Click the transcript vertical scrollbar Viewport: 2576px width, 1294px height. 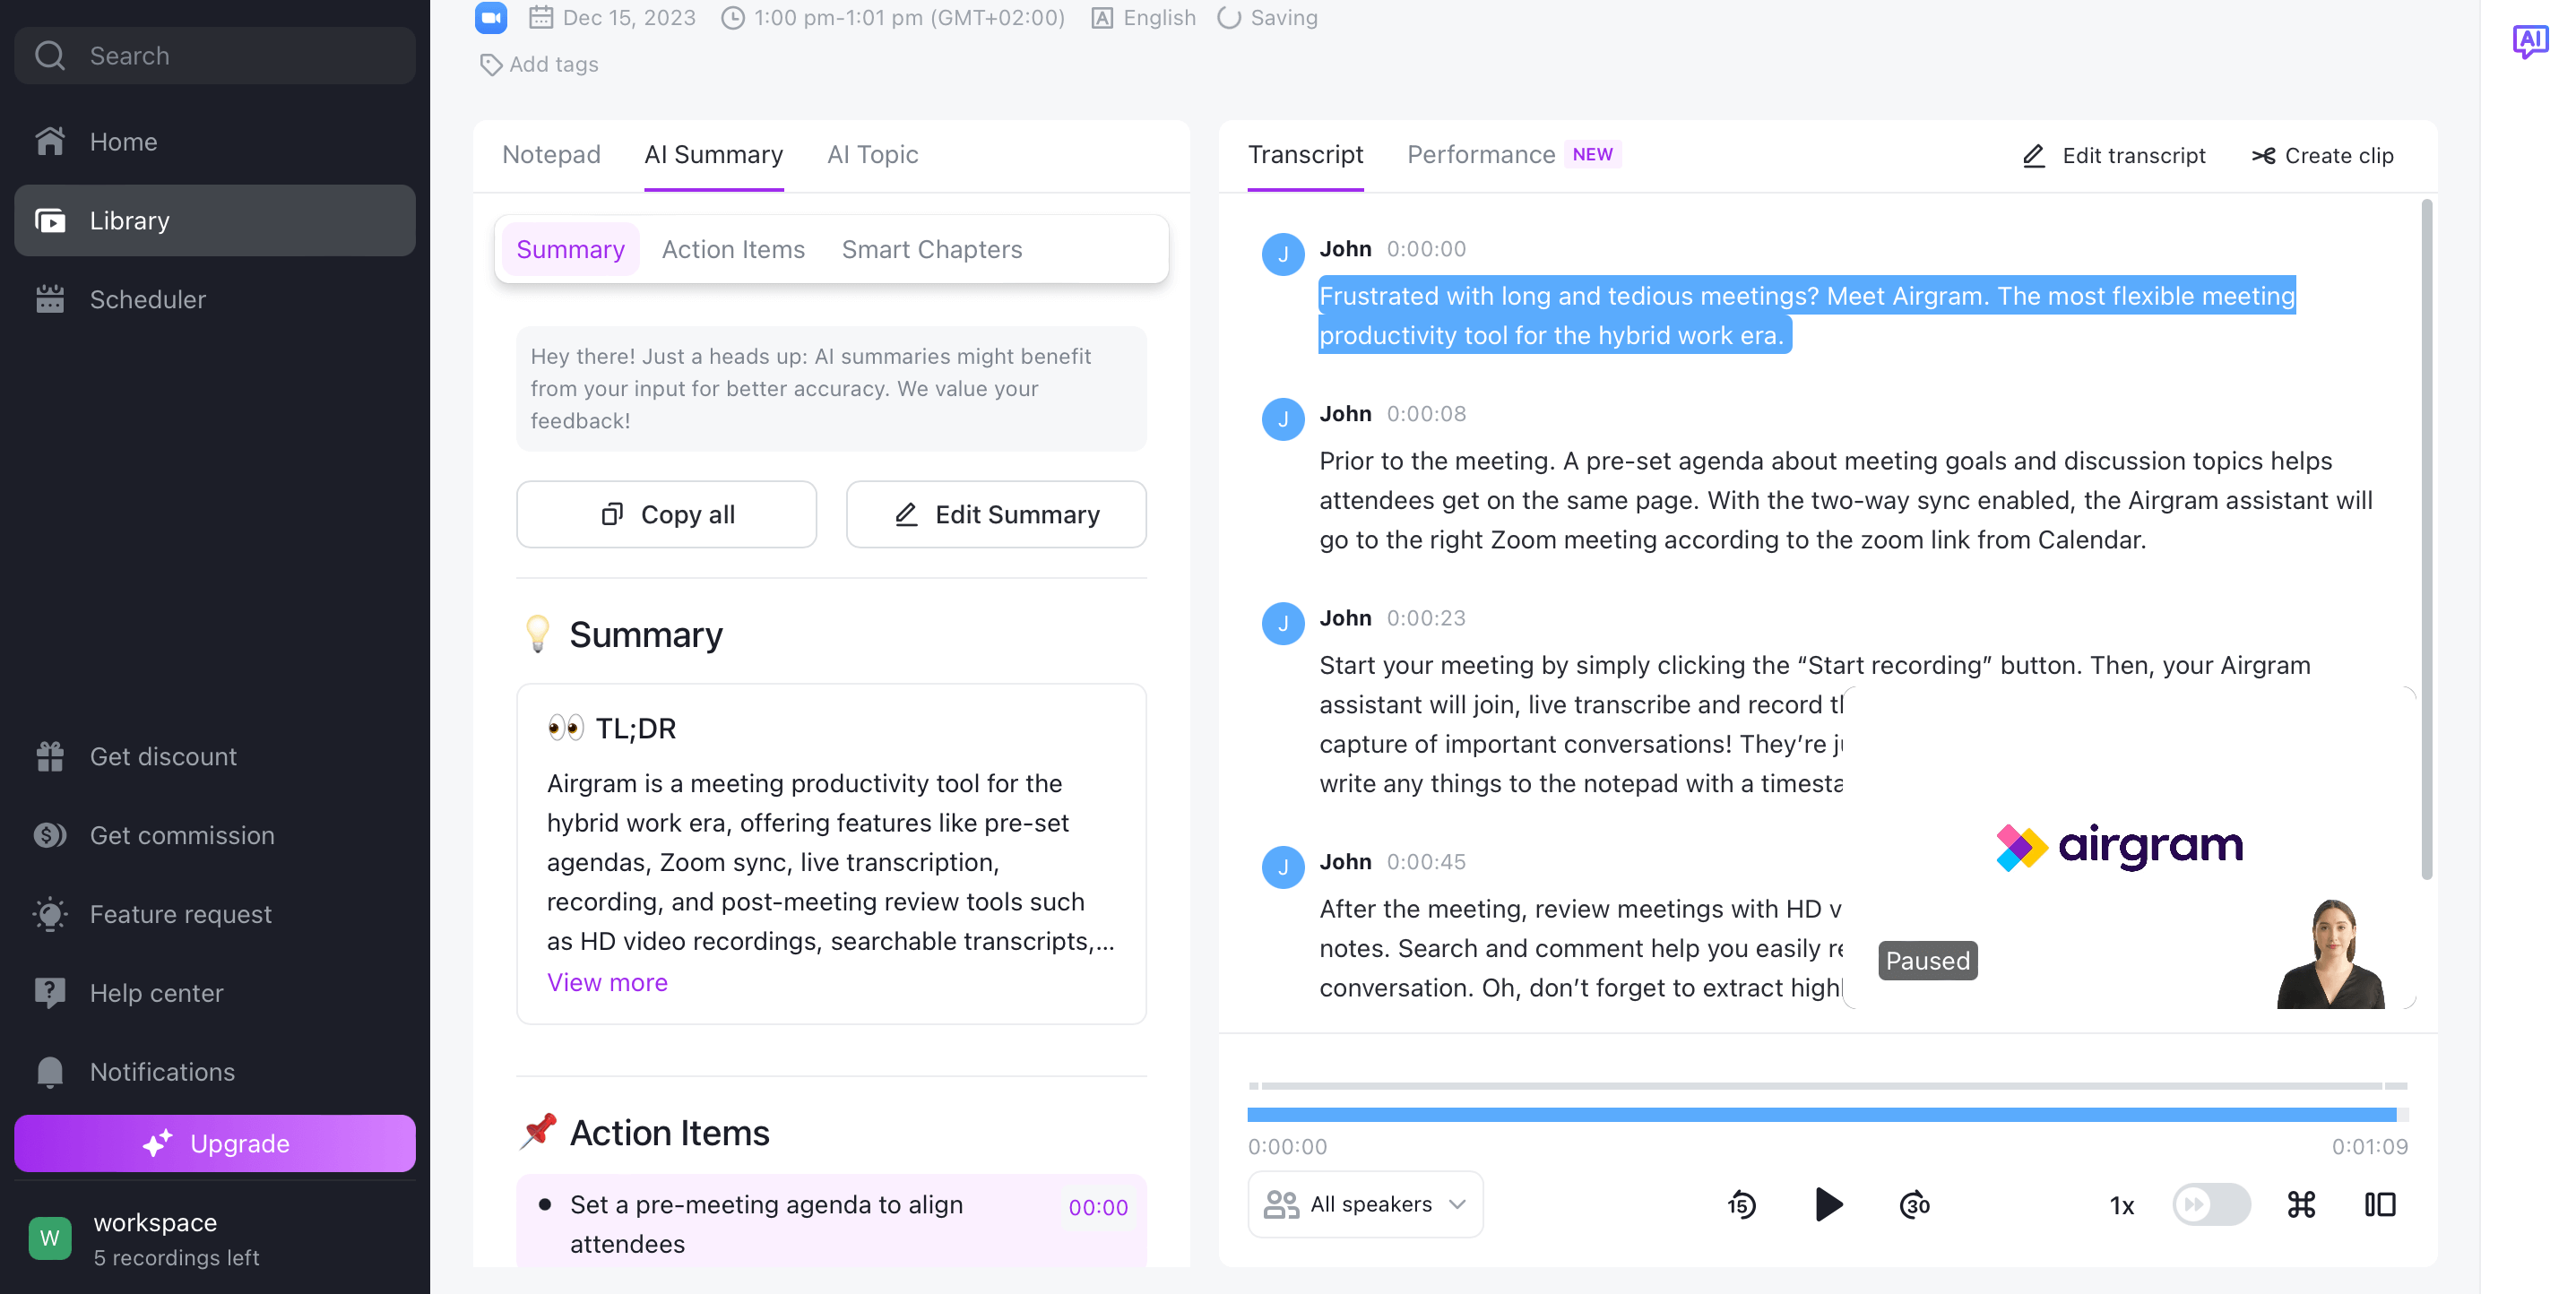tap(2426, 540)
